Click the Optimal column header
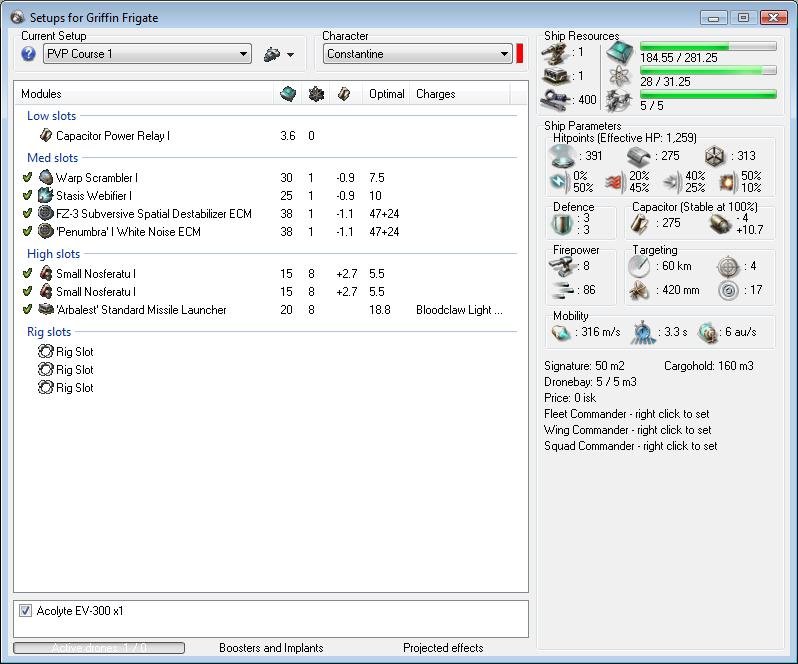This screenshot has width=798, height=664. (386, 94)
